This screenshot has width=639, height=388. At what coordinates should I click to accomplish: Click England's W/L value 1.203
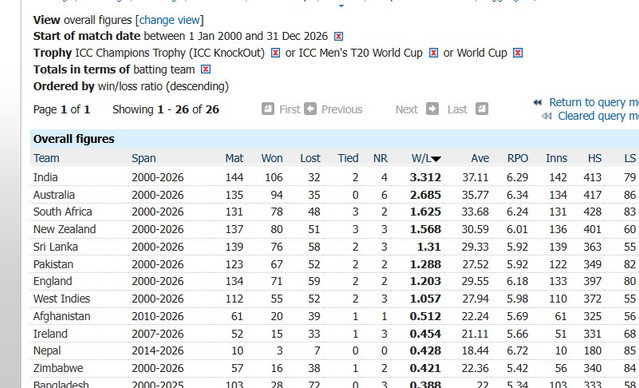pyautogui.click(x=425, y=281)
